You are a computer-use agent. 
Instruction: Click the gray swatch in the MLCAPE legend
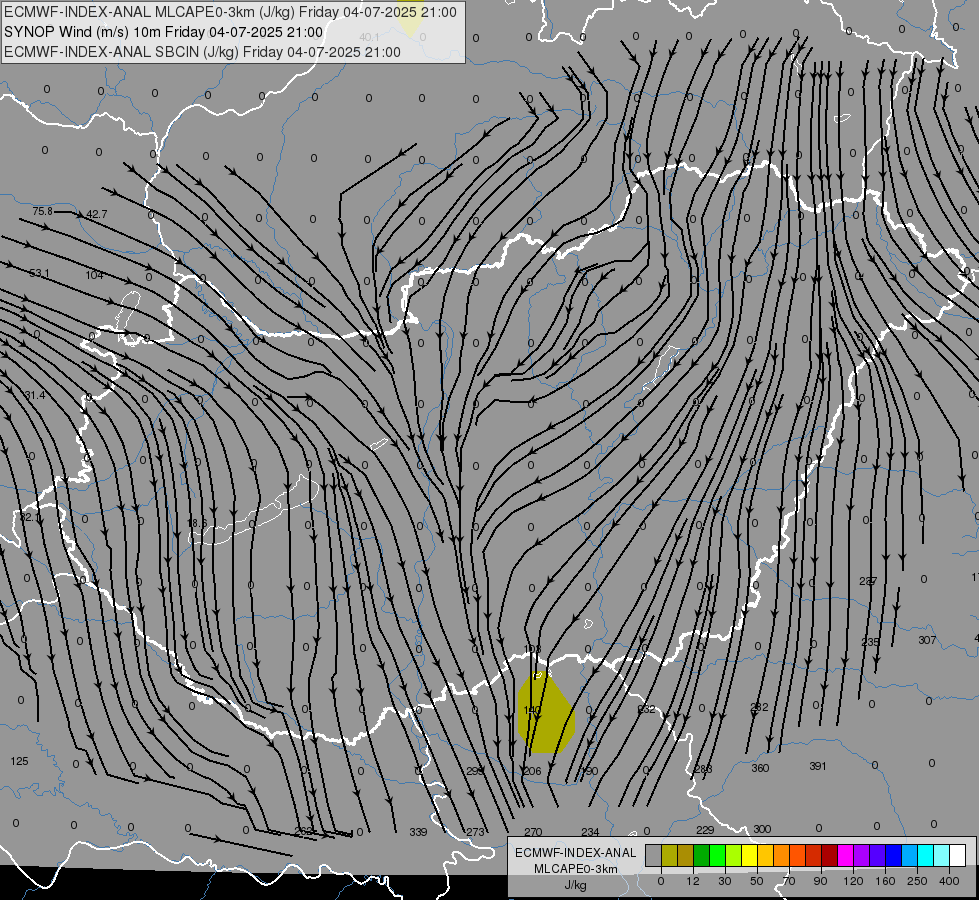coord(653,855)
